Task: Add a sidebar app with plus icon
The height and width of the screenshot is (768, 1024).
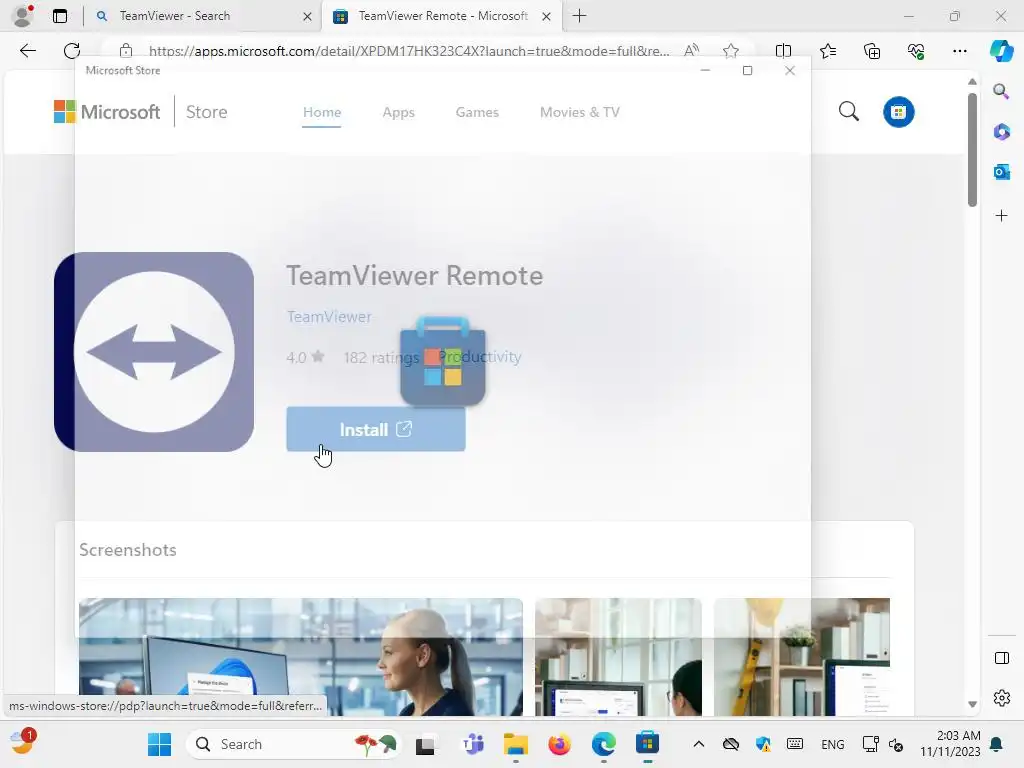Action: [x=1001, y=216]
